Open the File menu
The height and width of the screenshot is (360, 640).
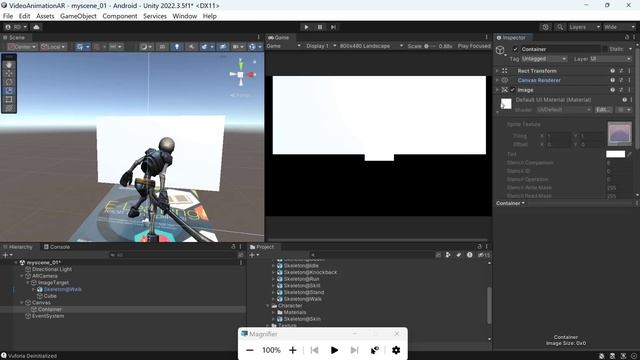pyautogui.click(x=8, y=16)
